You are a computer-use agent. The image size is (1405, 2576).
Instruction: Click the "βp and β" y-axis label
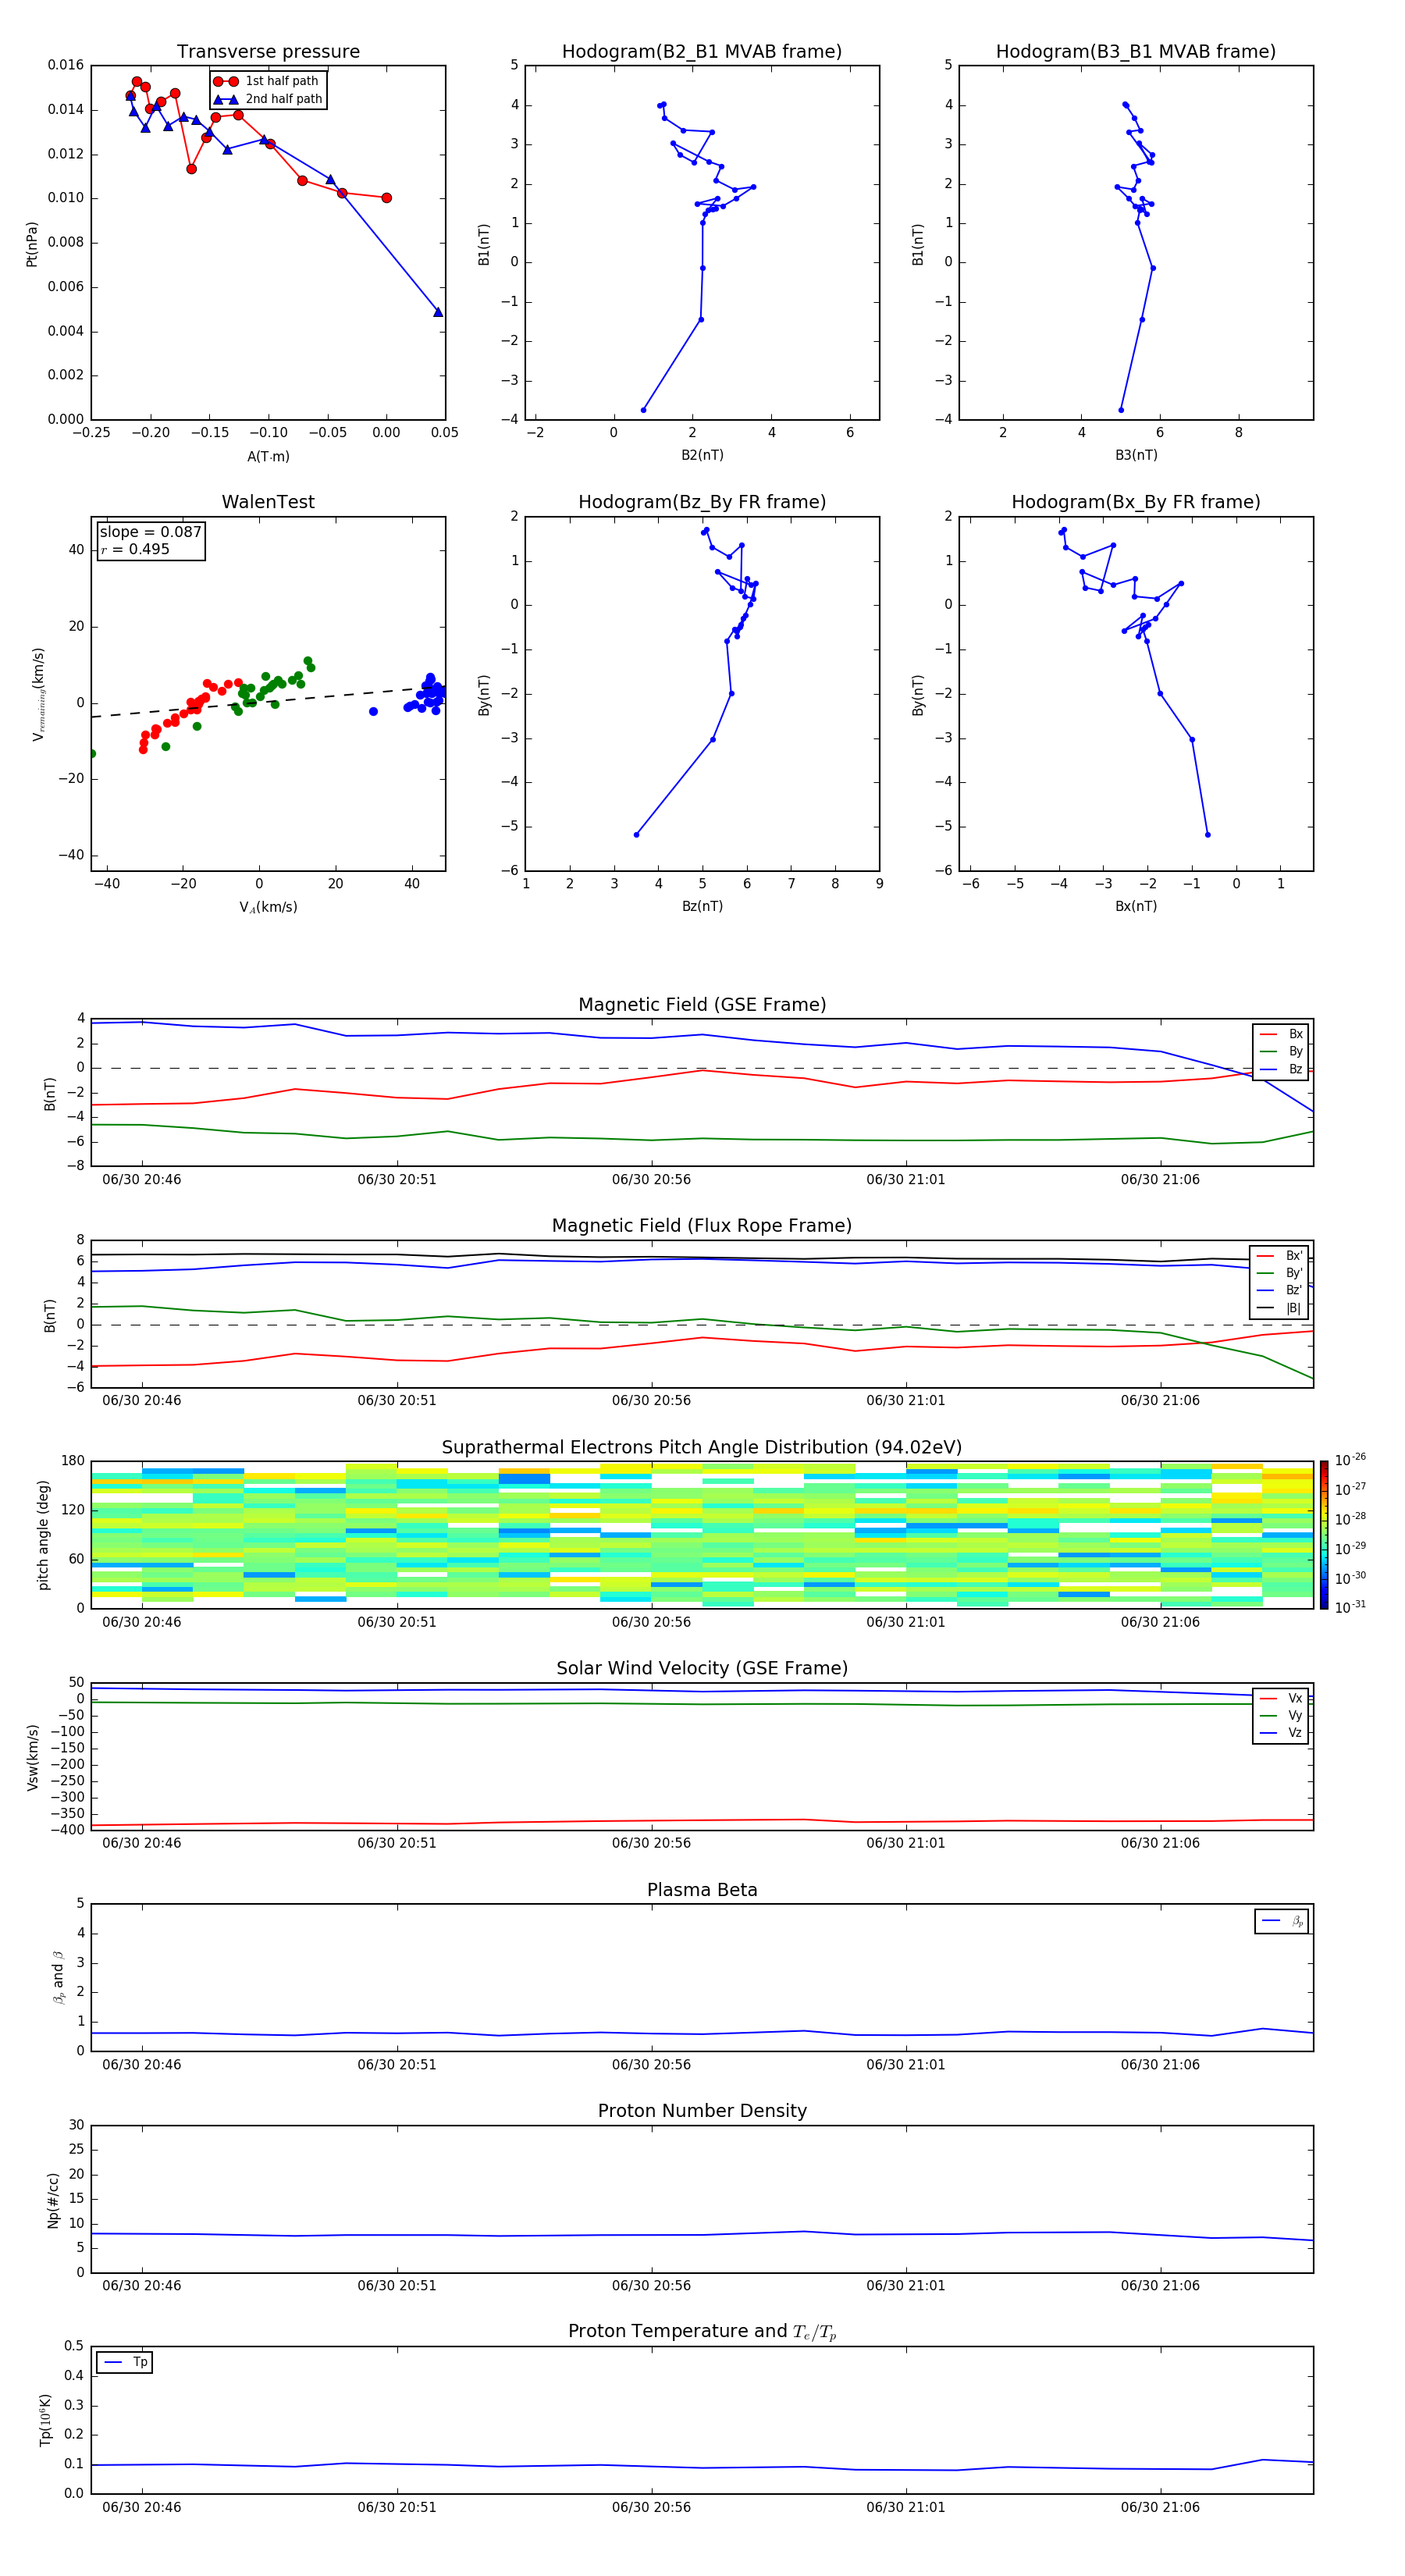click(58, 1977)
